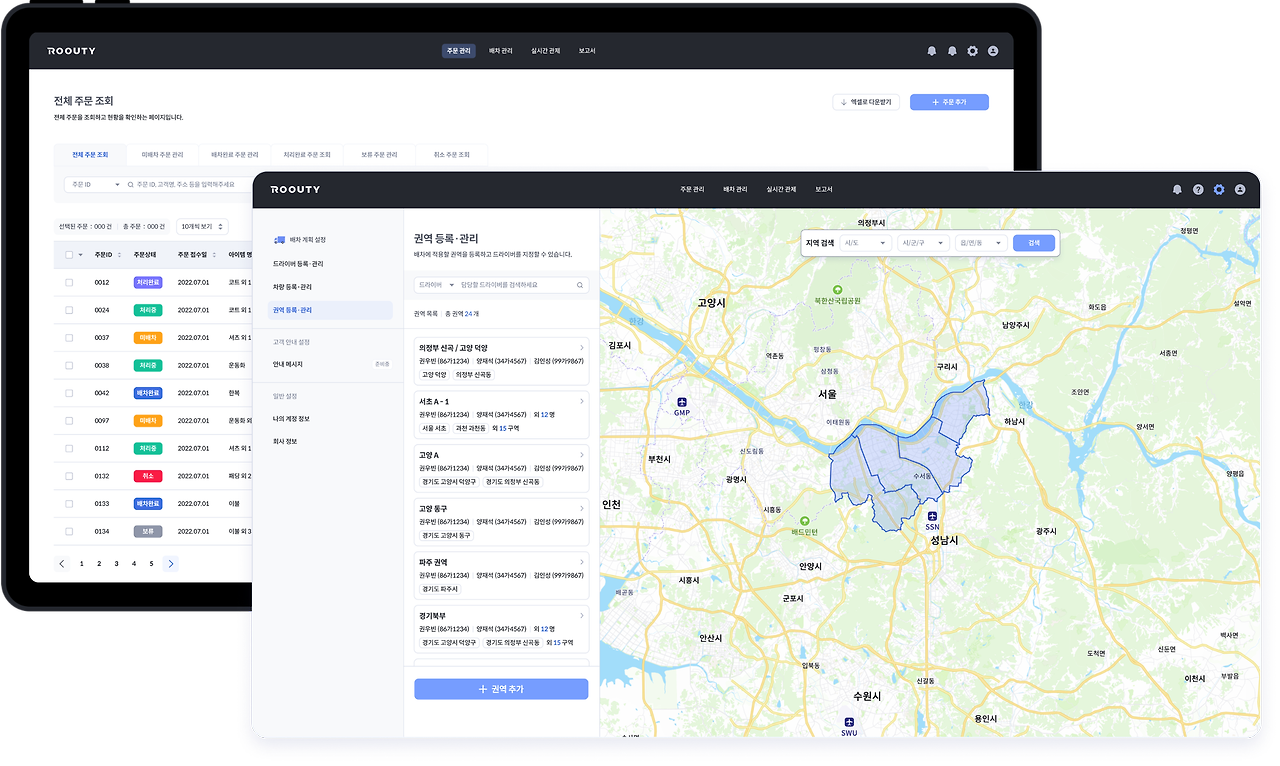This screenshot has width=1280, height=766.
Task: Open the settings gear in the front window header
Action: coord(1219,189)
